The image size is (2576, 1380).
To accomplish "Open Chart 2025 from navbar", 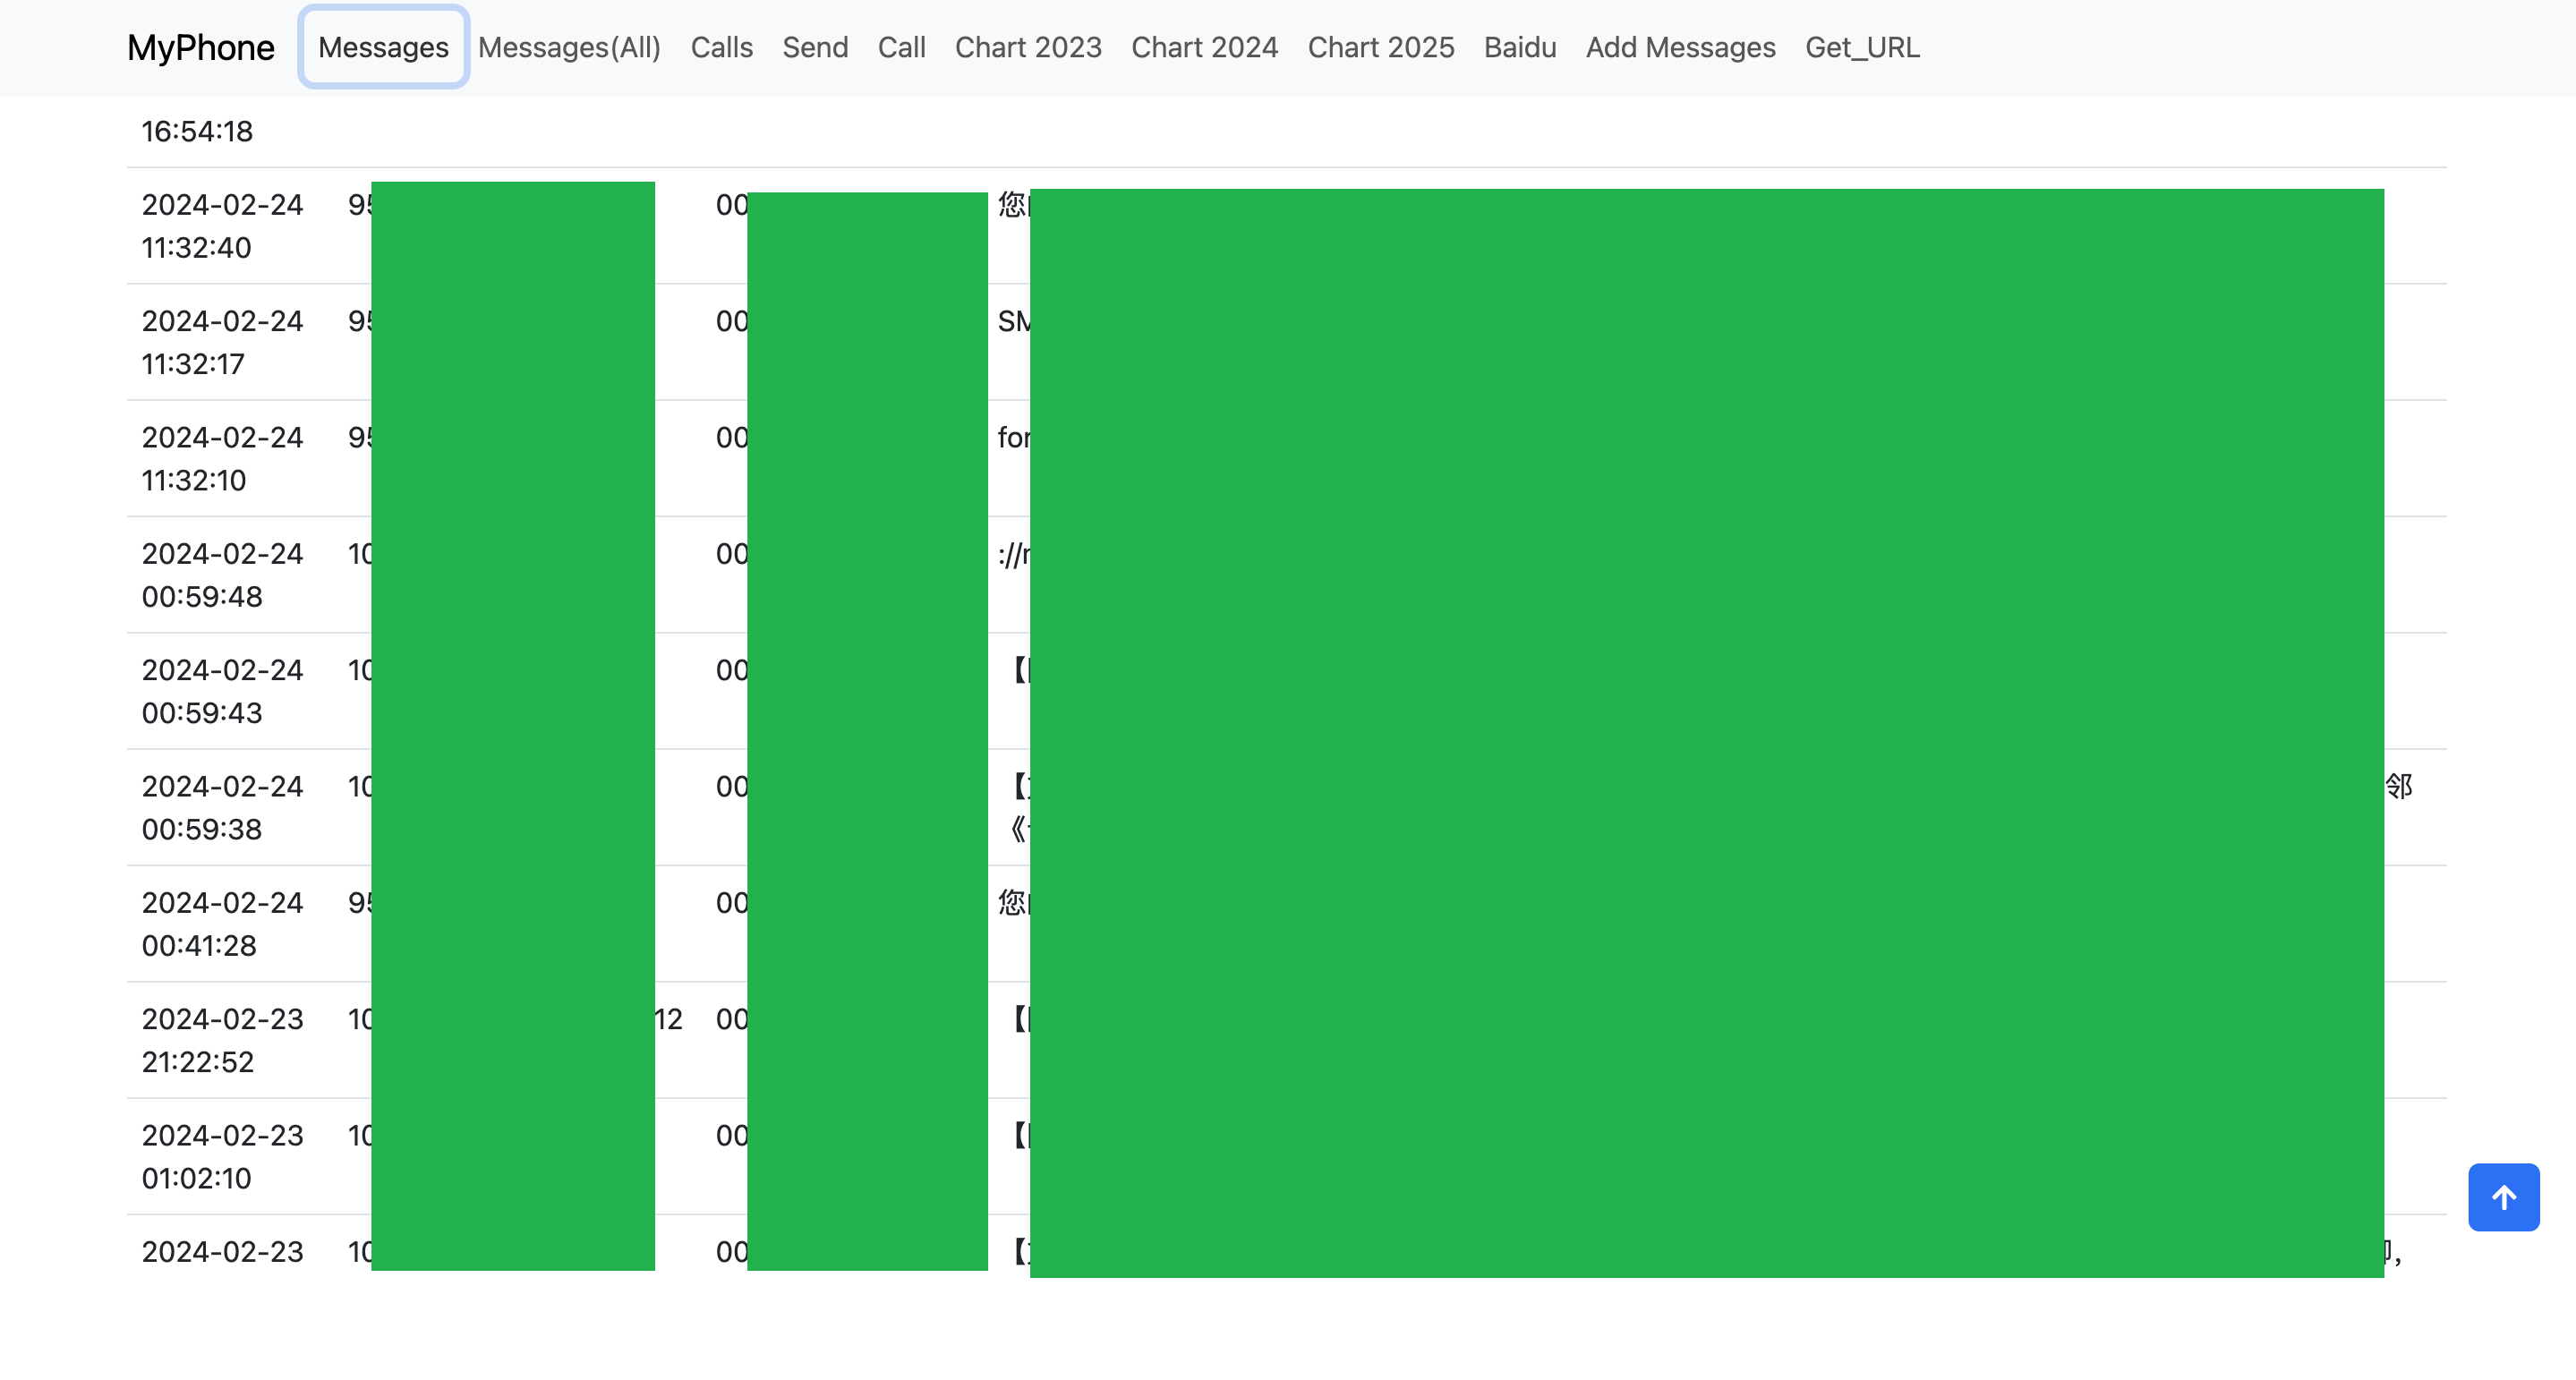I will pos(1380,47).
